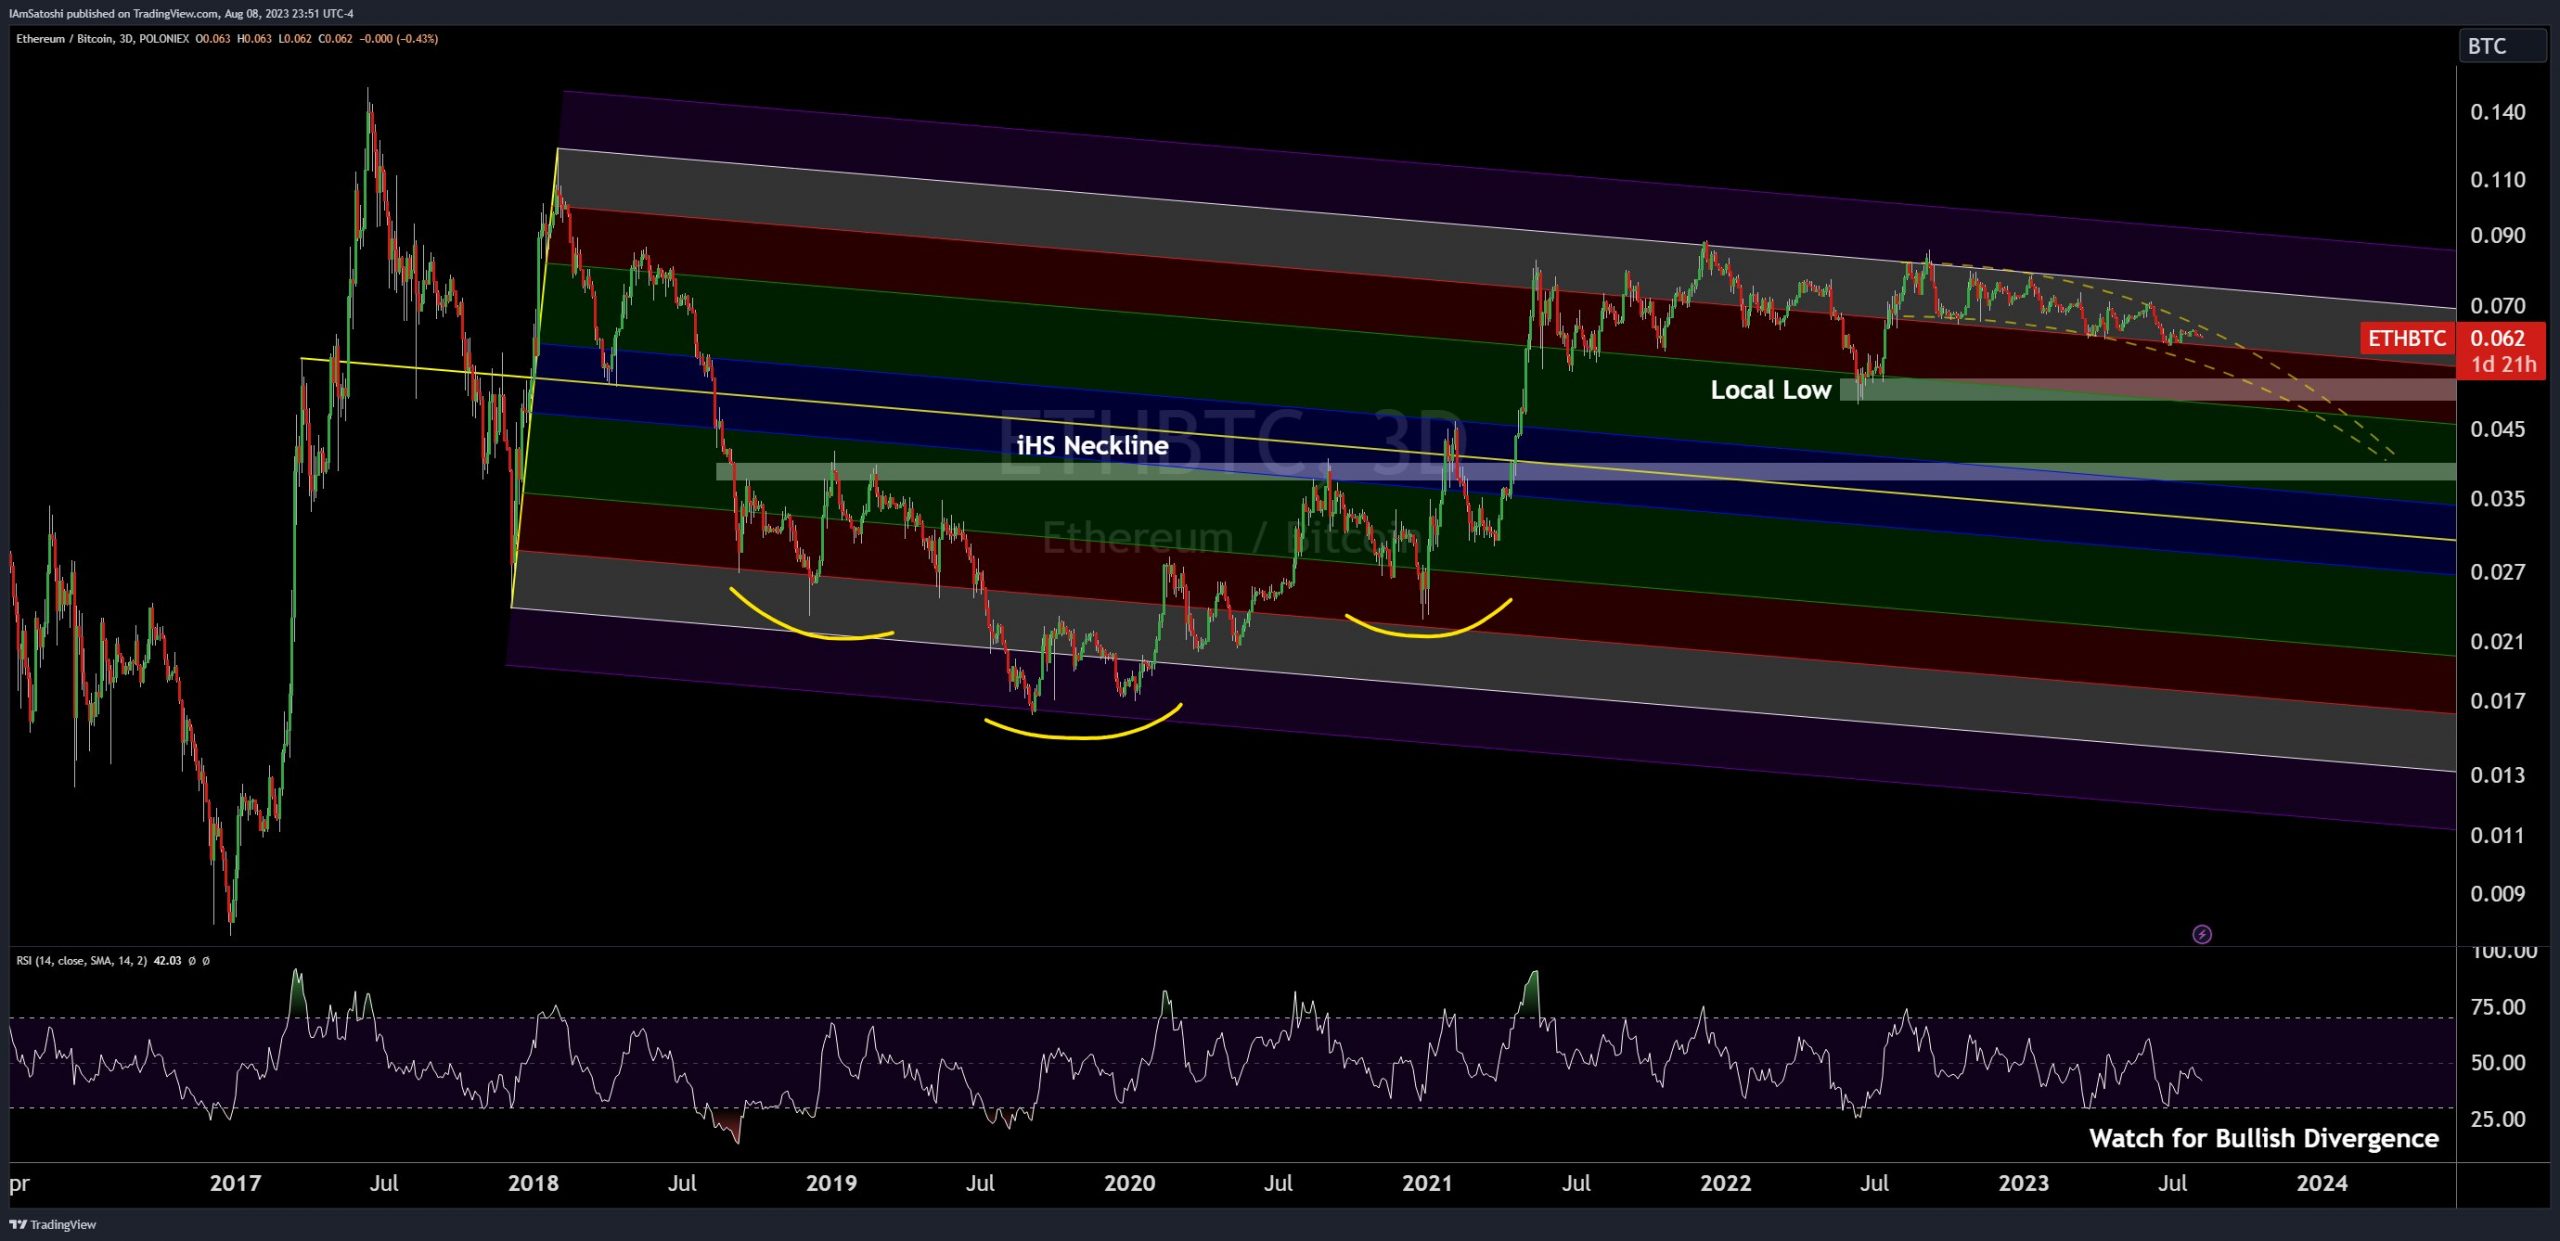Image resolution: width=2560 pixels, height=1241 pixels.
Task: Click the purple lightning bolt icon
Action: (x=2201, y=934)
